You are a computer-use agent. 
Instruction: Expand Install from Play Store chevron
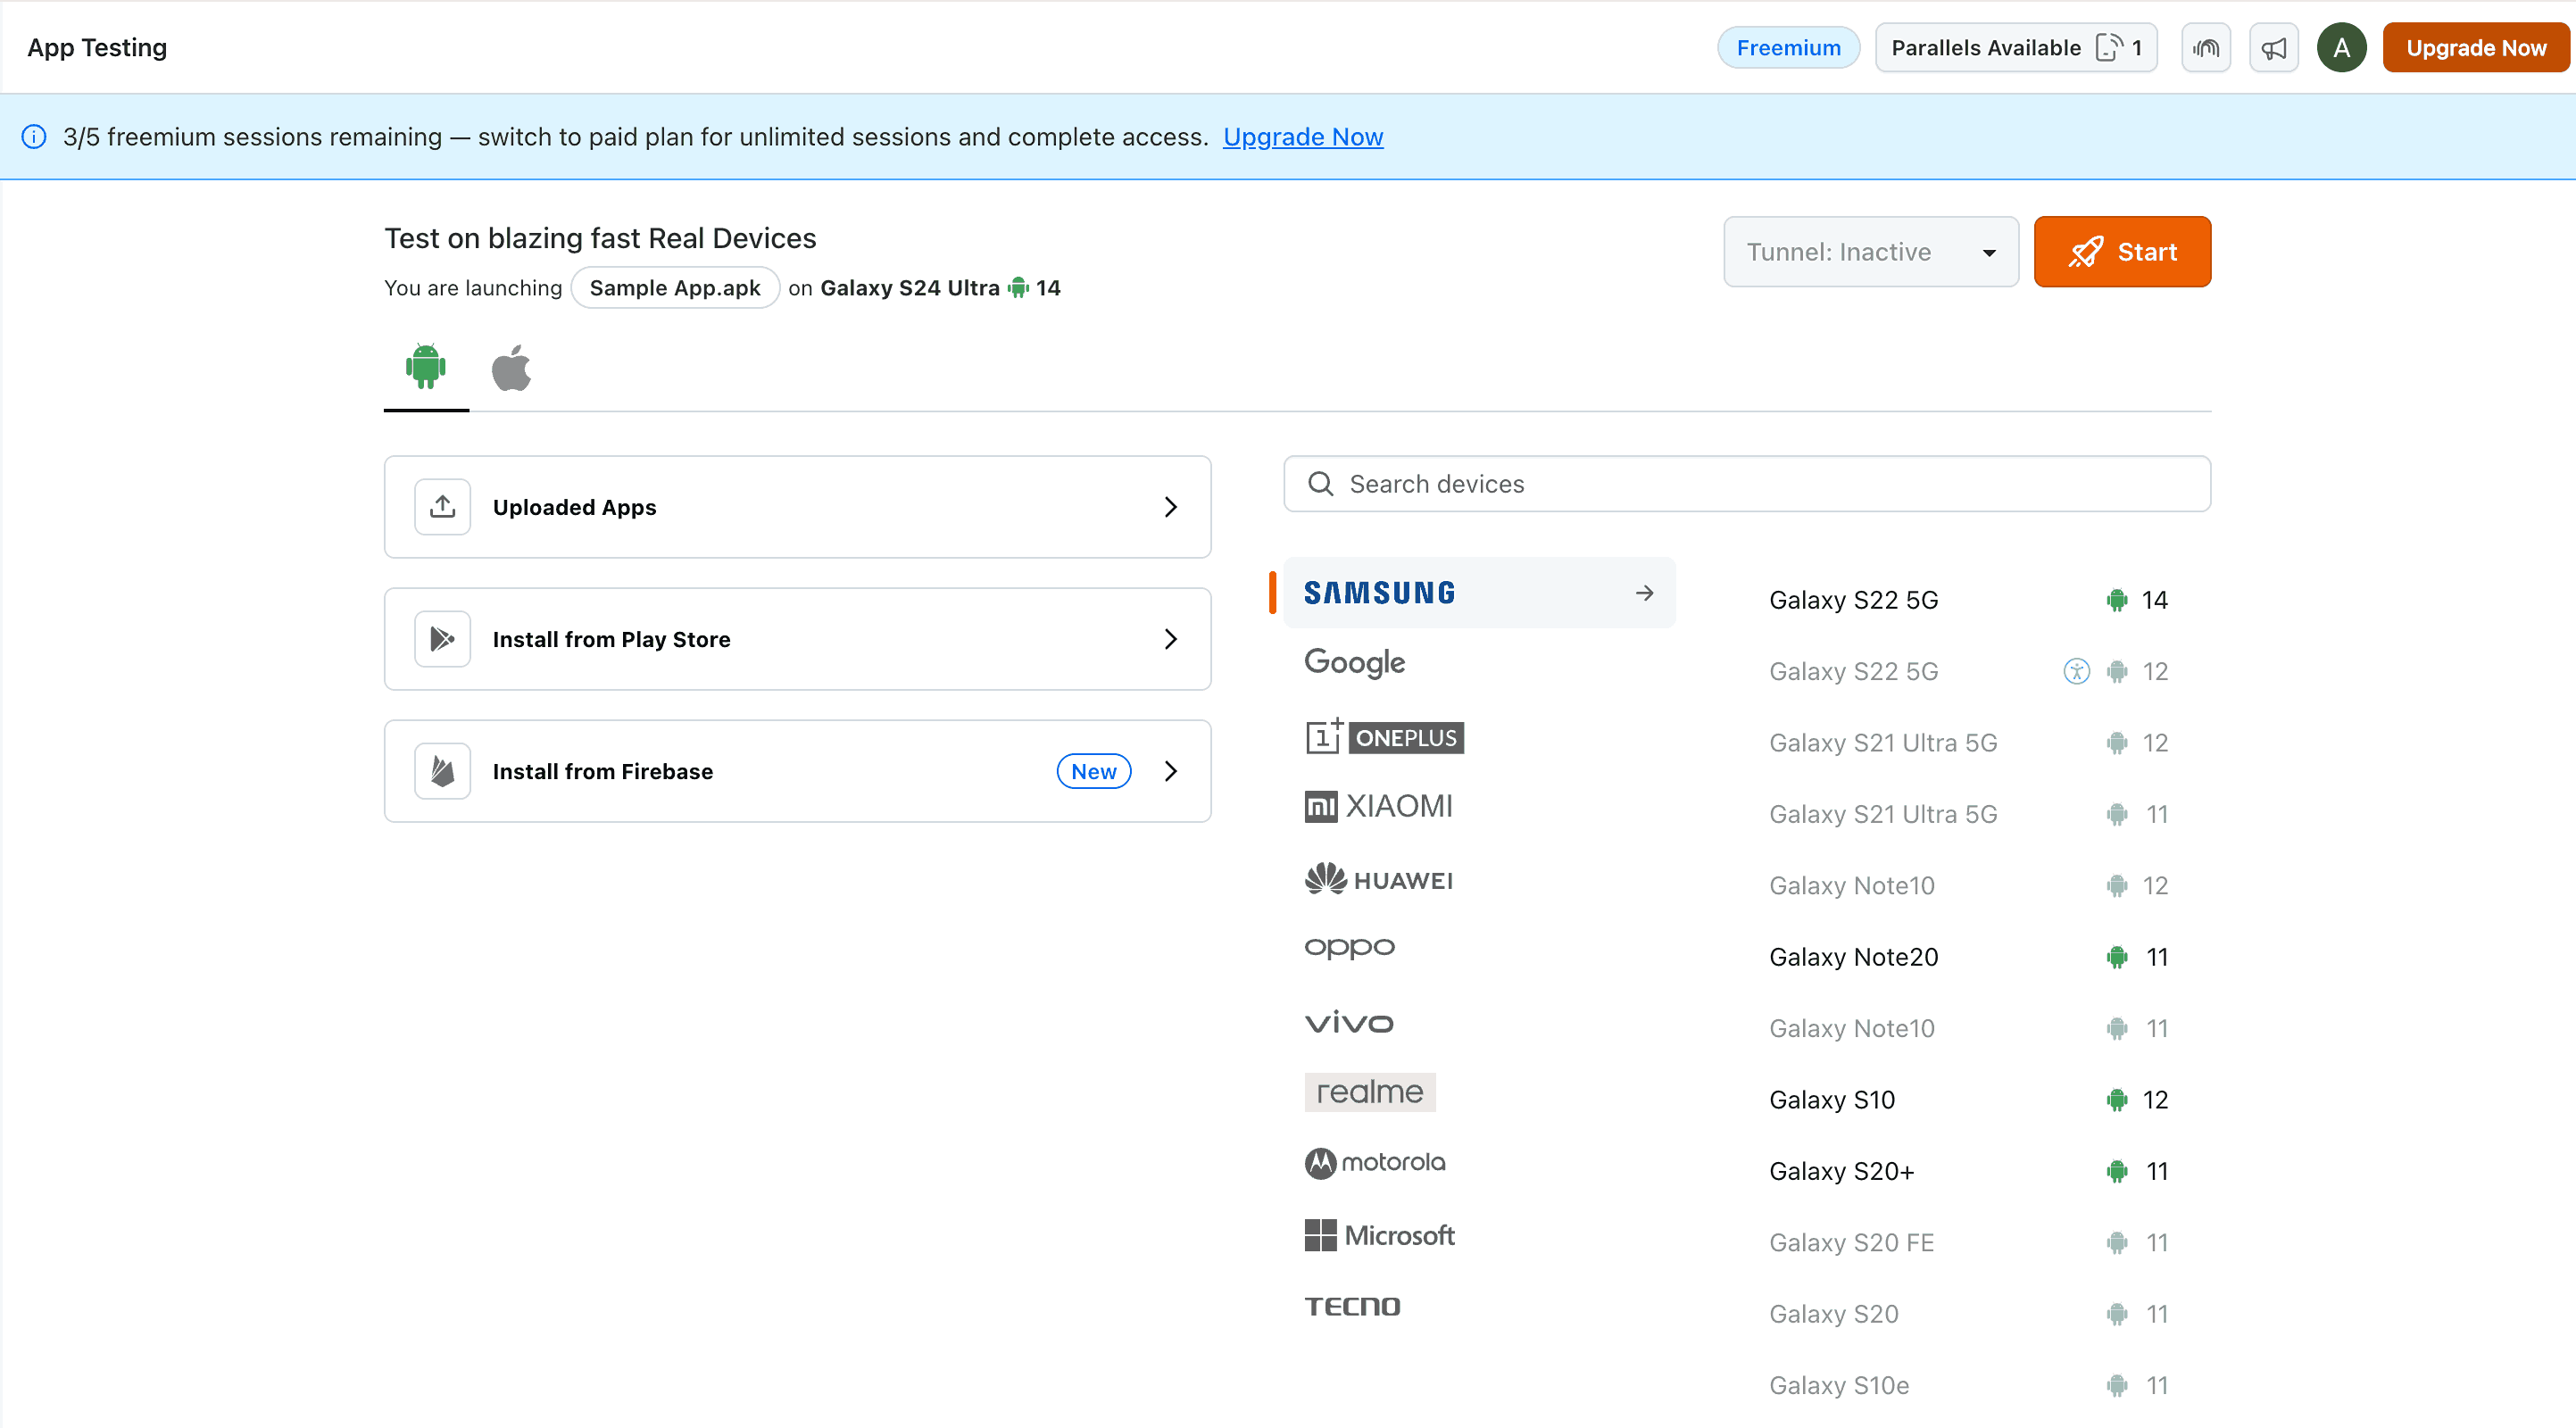(1171, 639)
